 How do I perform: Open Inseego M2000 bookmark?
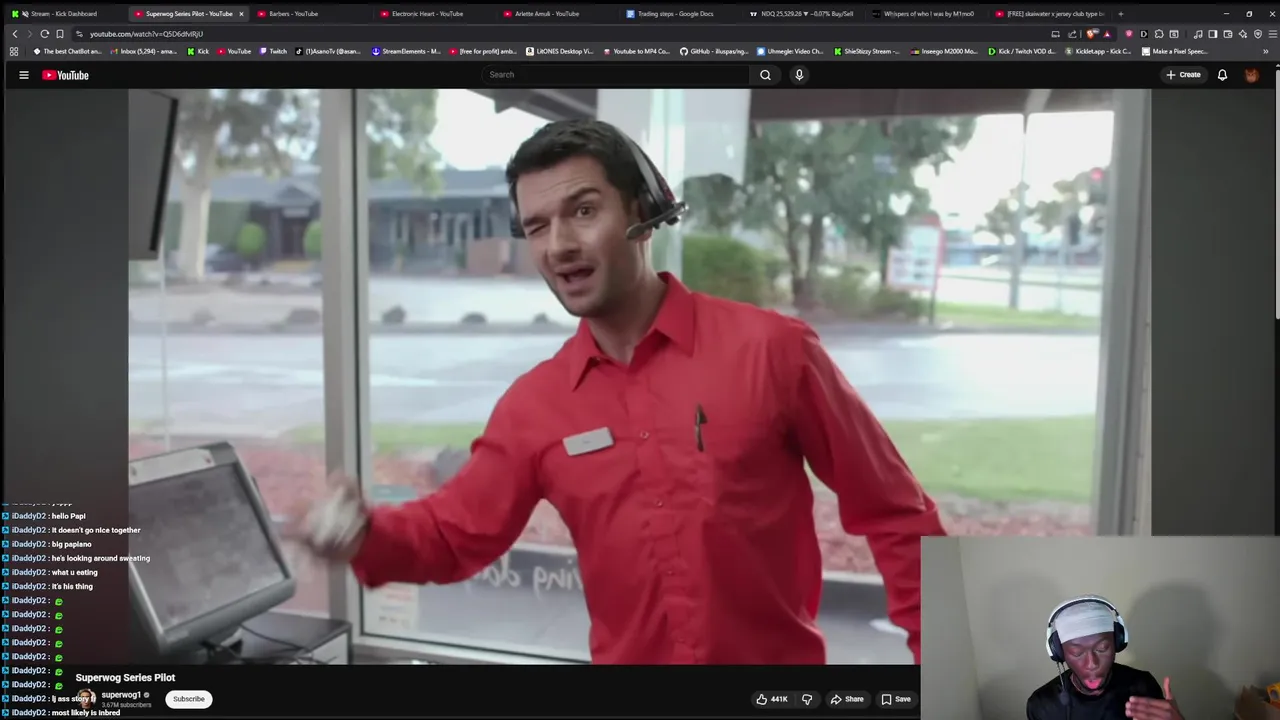[x=944, y=51]
